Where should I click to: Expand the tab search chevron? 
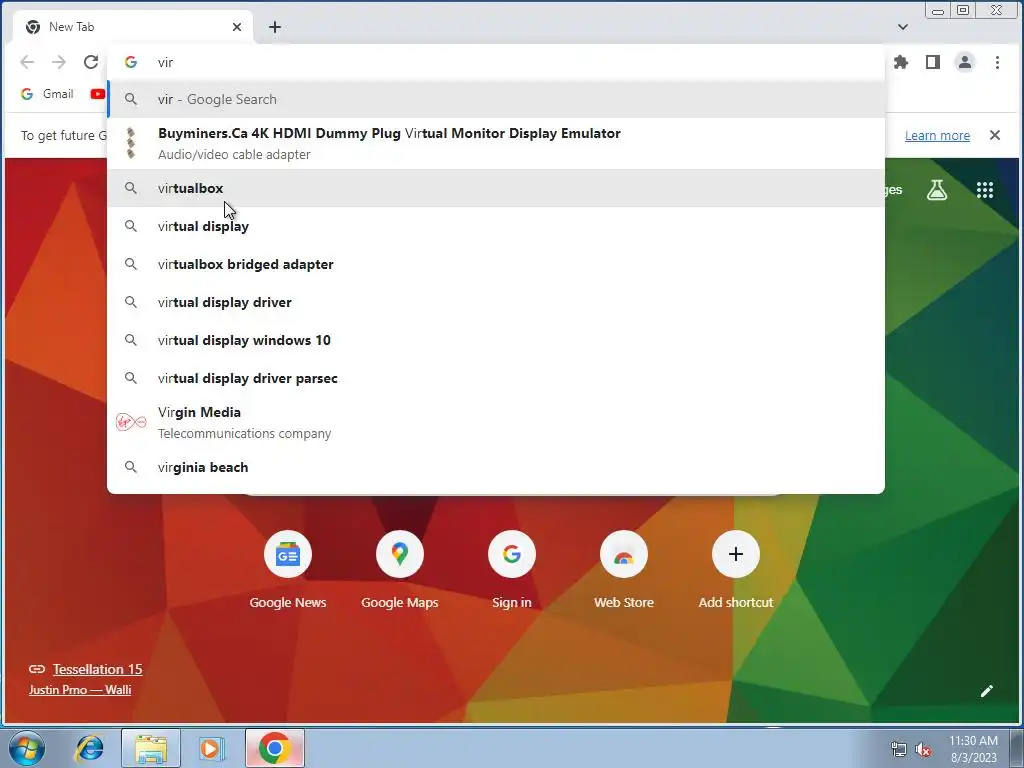tap(903, 27)
